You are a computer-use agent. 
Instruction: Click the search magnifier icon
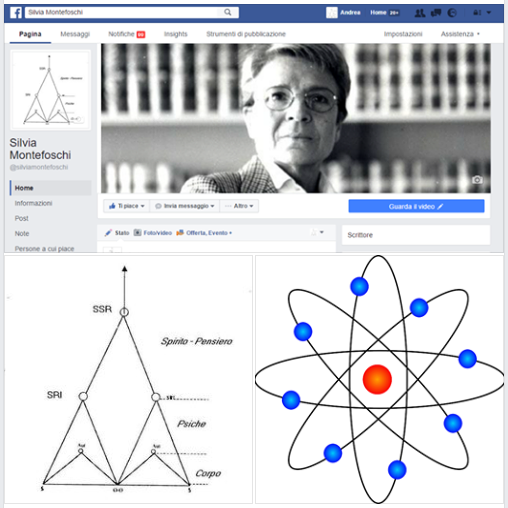coord(228,12)
